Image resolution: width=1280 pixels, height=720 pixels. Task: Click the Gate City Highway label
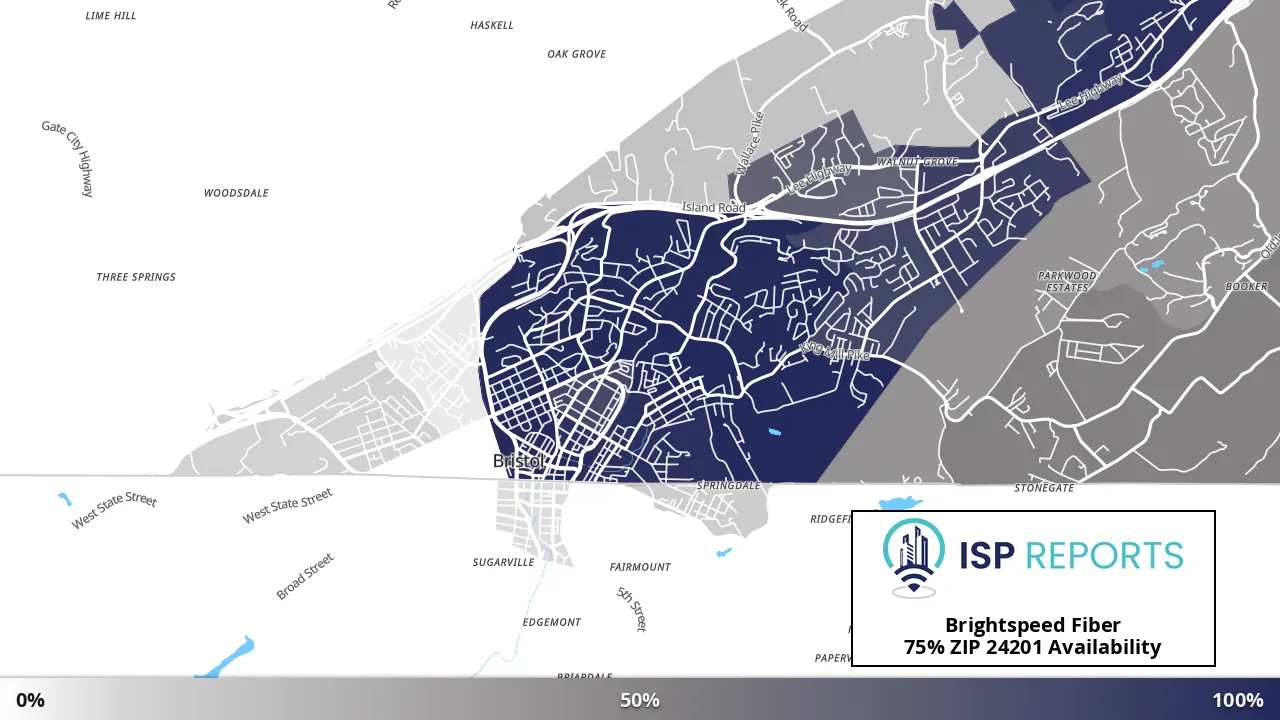68,158
